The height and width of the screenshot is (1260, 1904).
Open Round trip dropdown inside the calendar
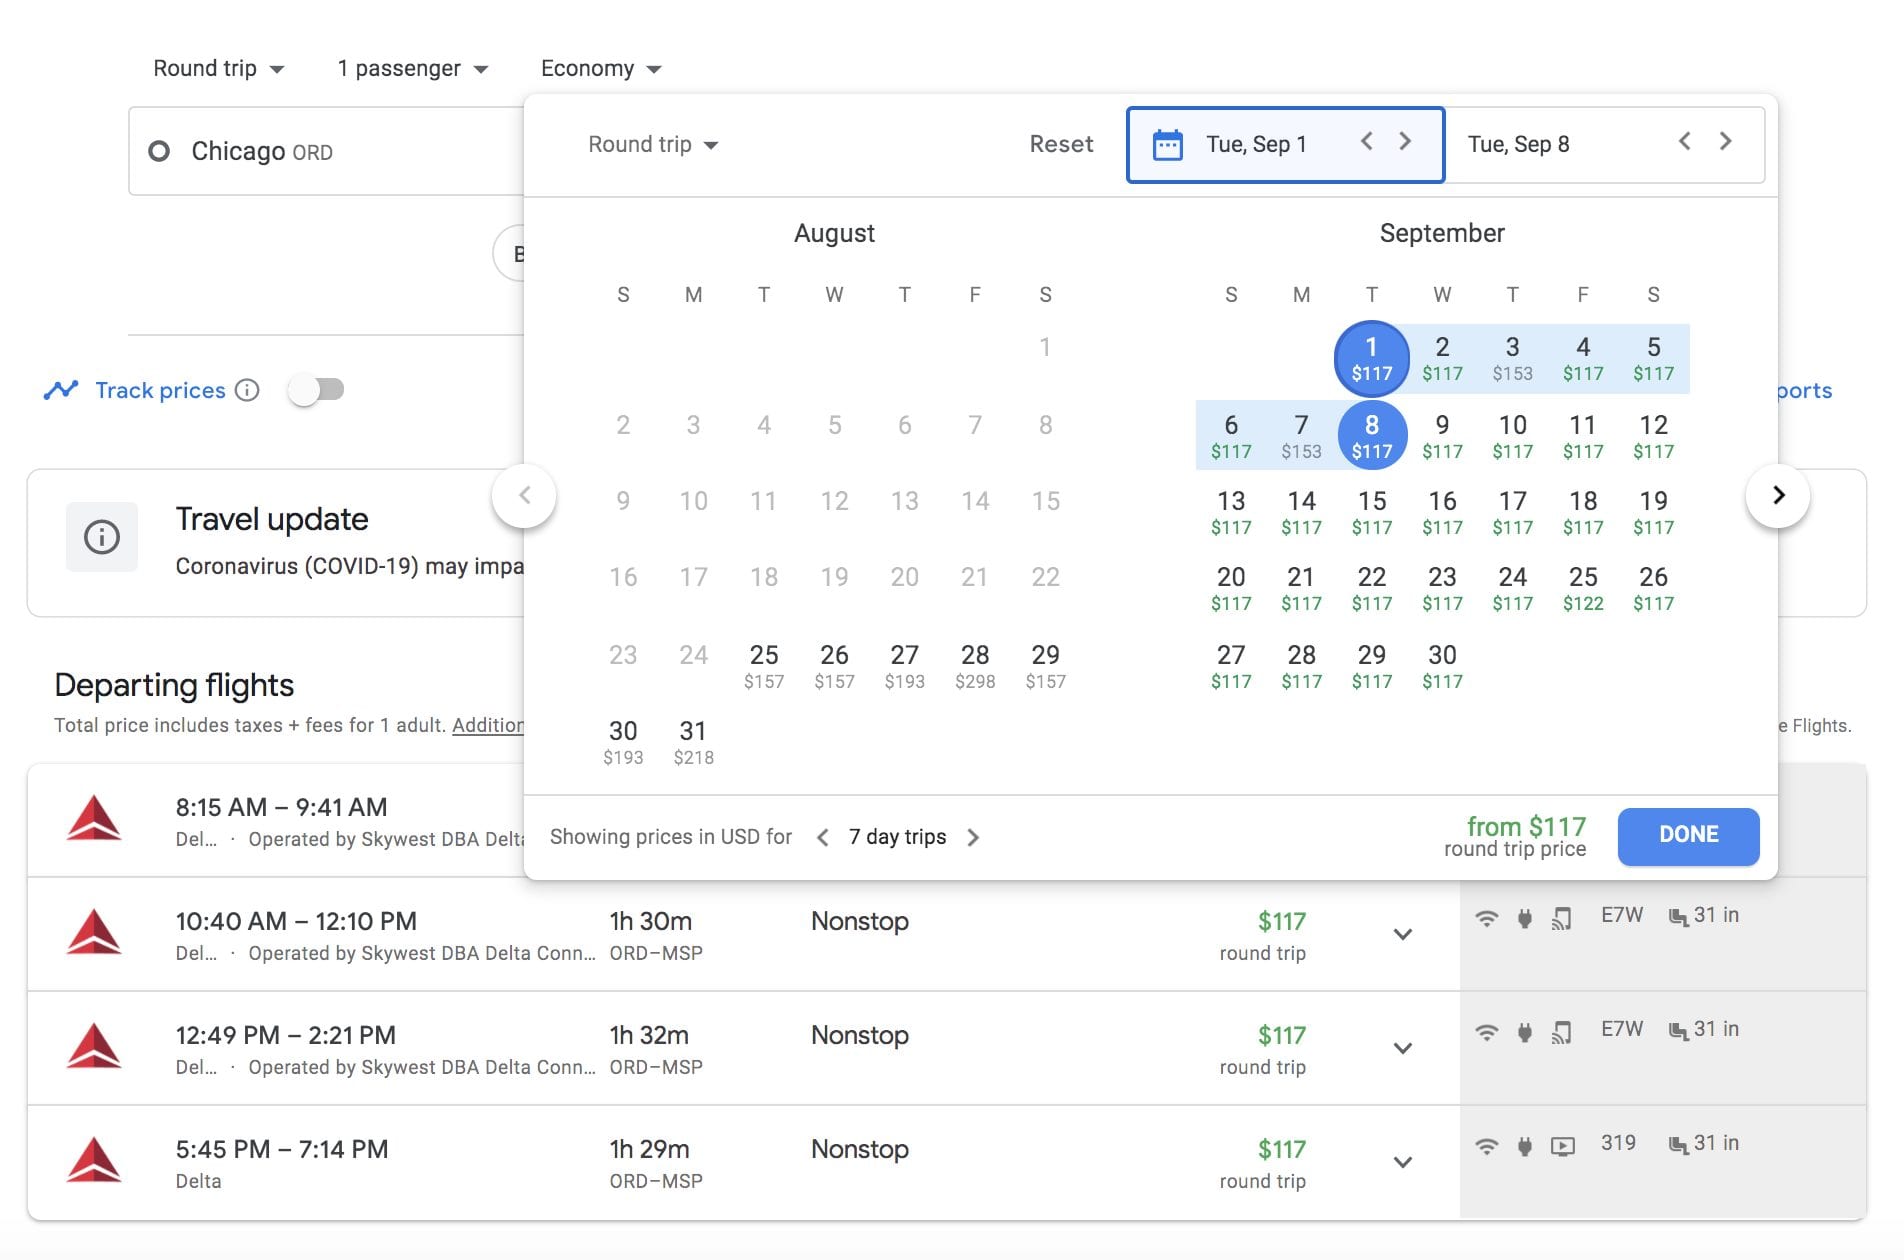click(x=652, y=145)
